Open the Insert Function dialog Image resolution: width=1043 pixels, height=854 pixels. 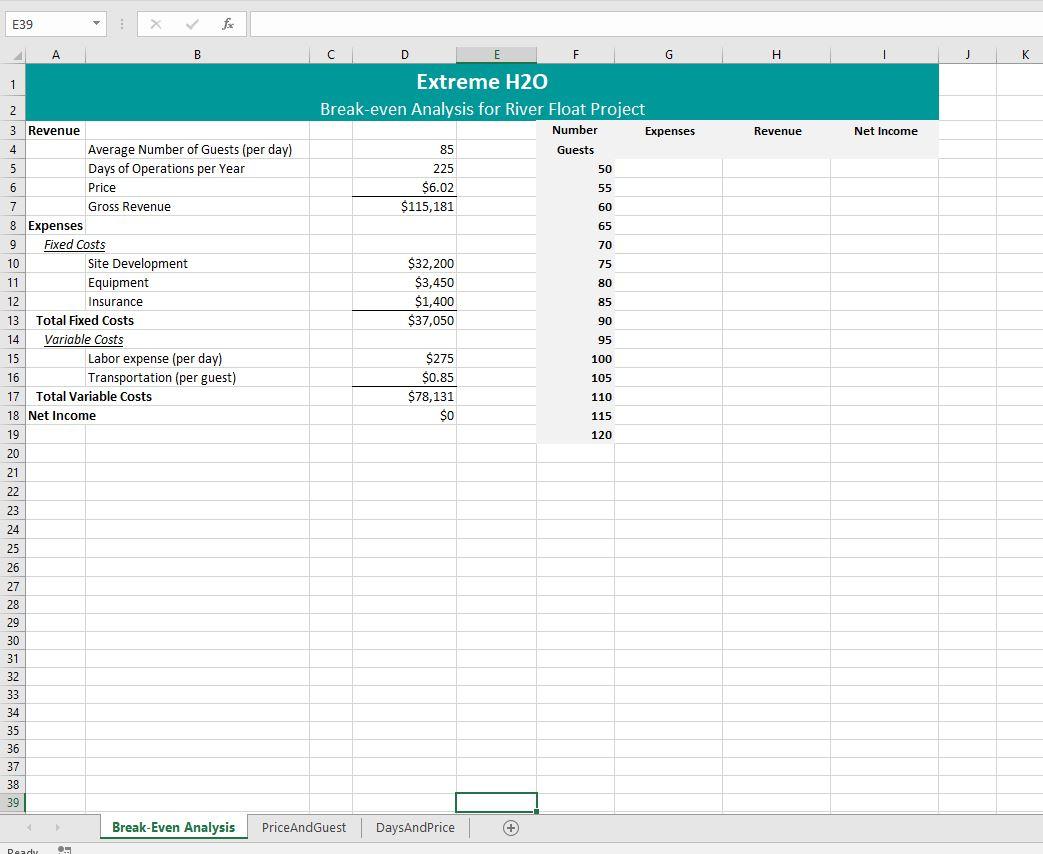pos(226,23)
